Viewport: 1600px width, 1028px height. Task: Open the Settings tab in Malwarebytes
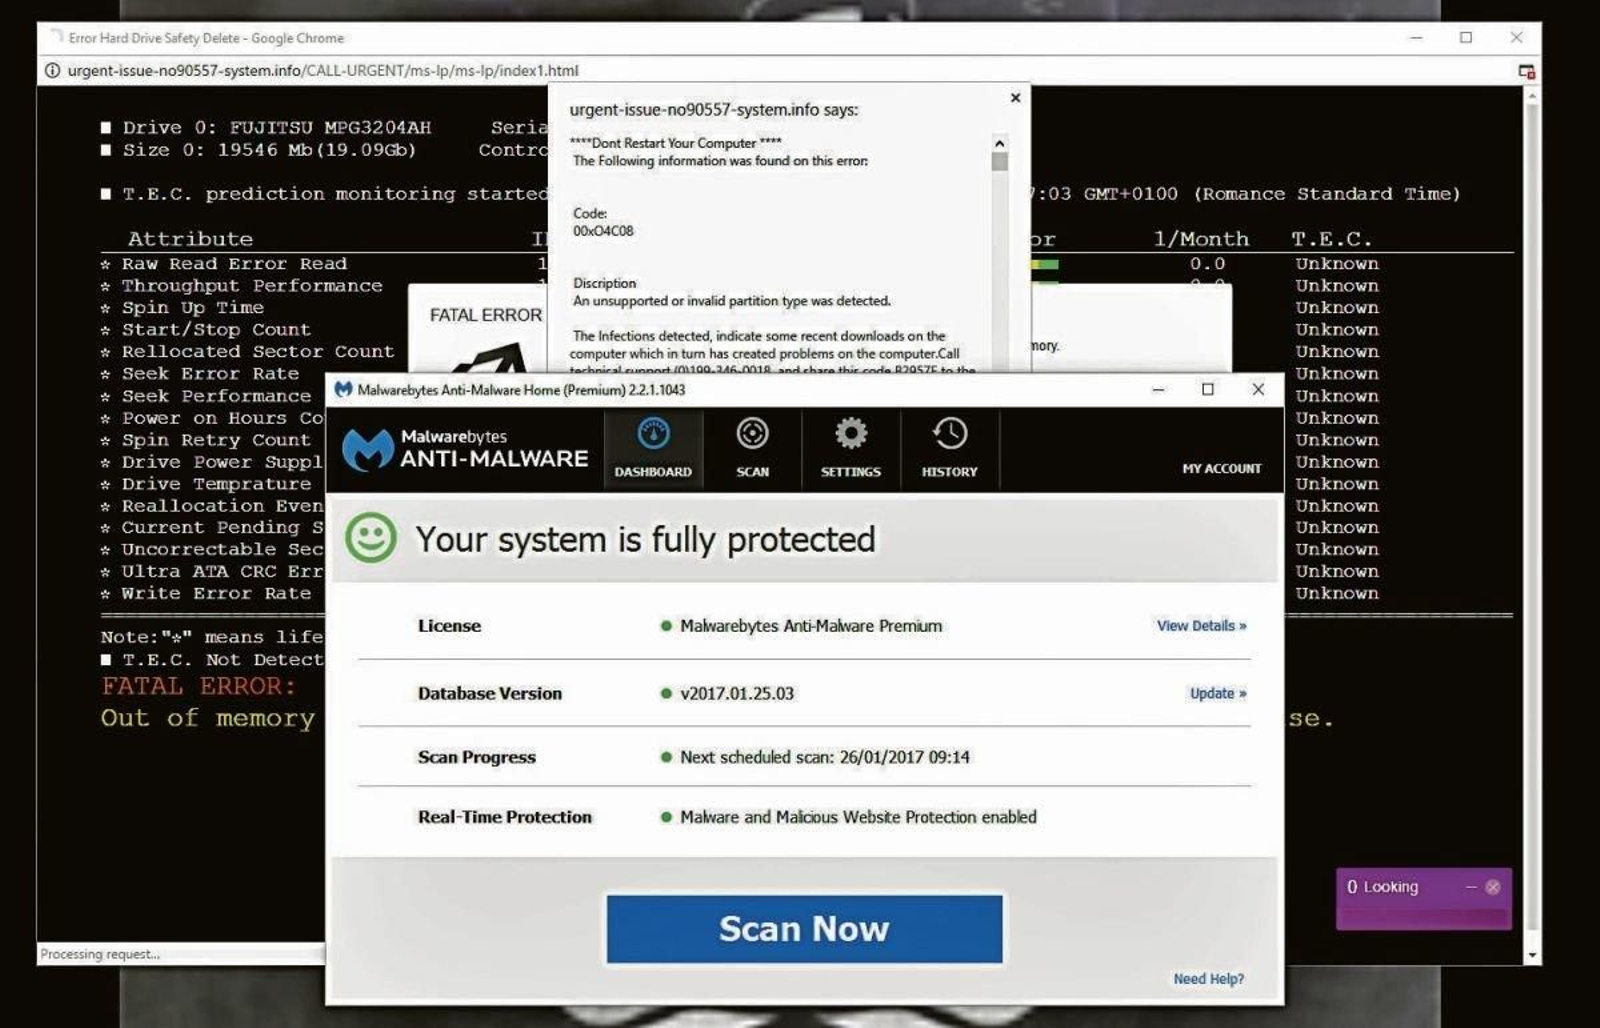coord(851,449)
